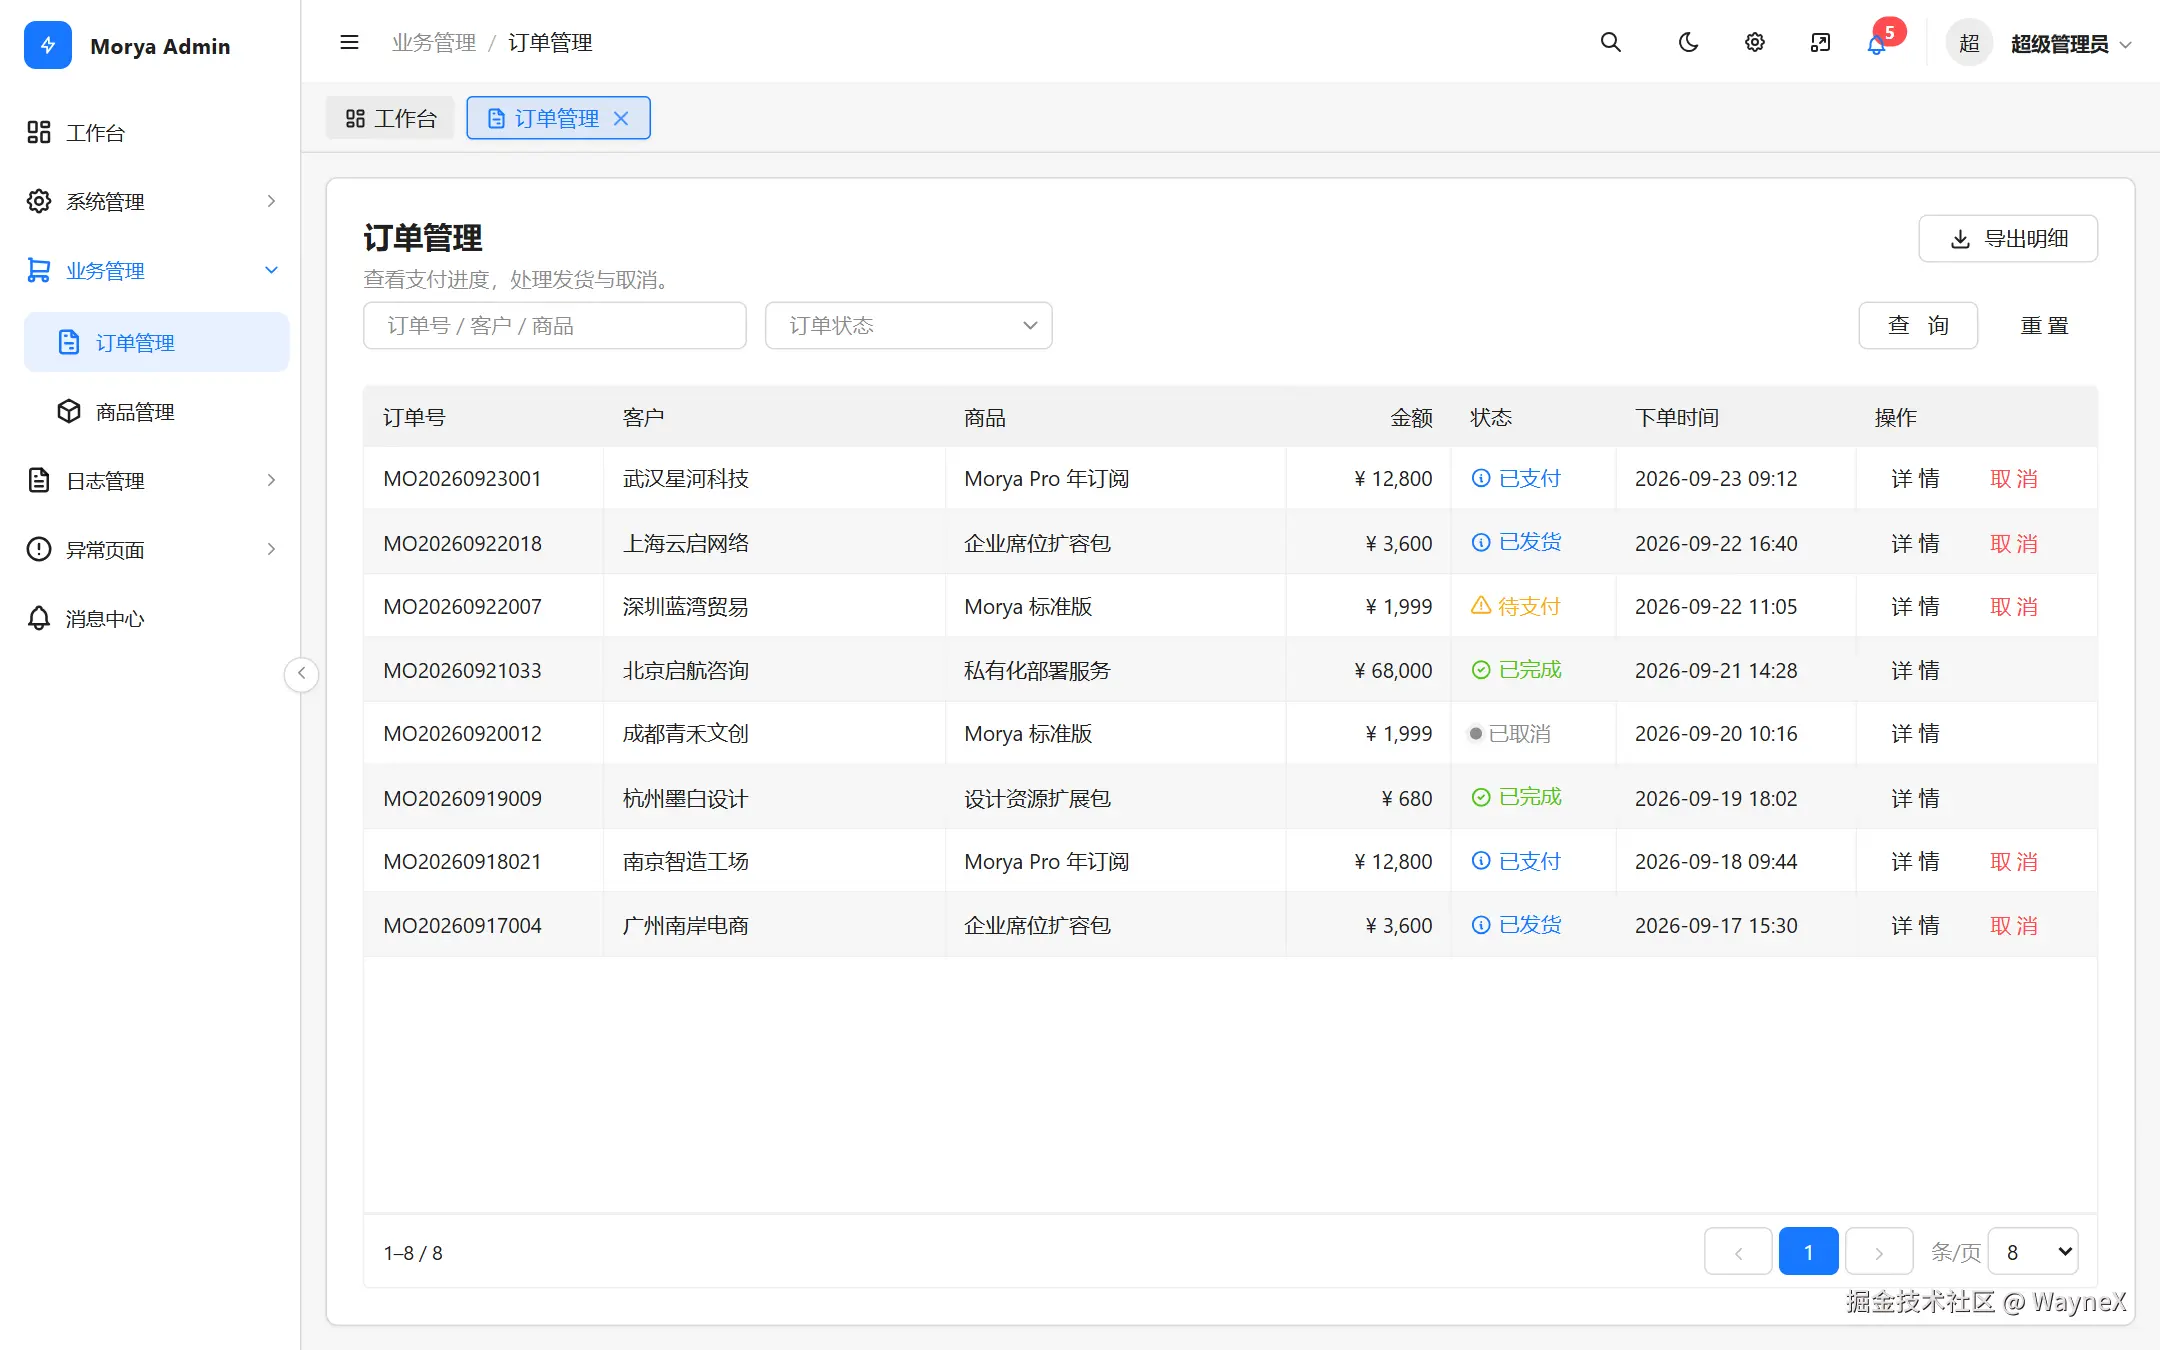
Task: Open notifications bell with badge 5
Action: pyautogui.click(x=1877, y=44)
